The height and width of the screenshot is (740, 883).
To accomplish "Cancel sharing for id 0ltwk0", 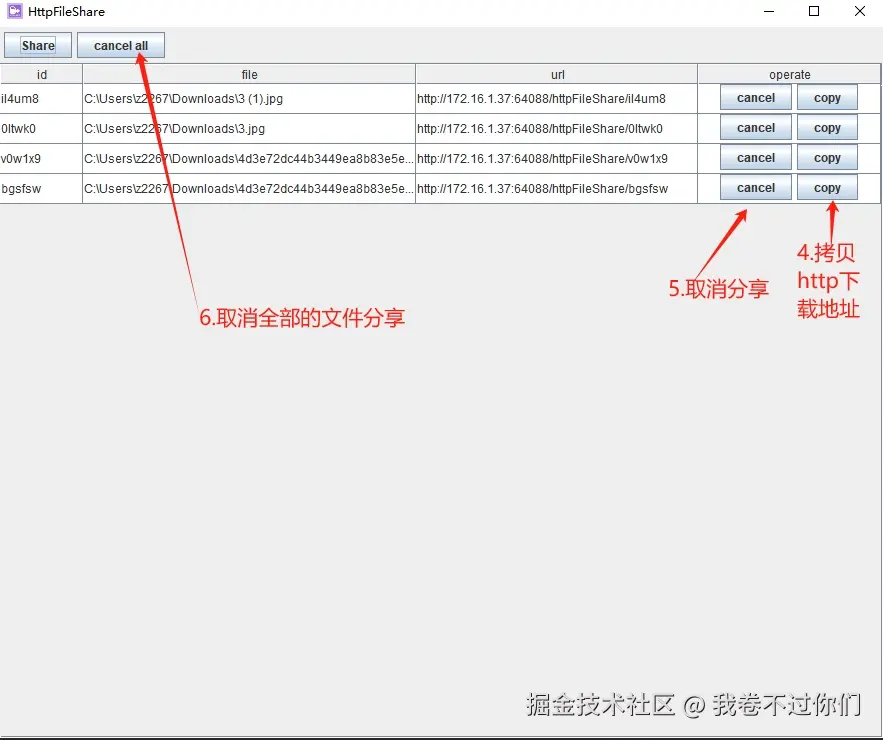I will [755, 127].
